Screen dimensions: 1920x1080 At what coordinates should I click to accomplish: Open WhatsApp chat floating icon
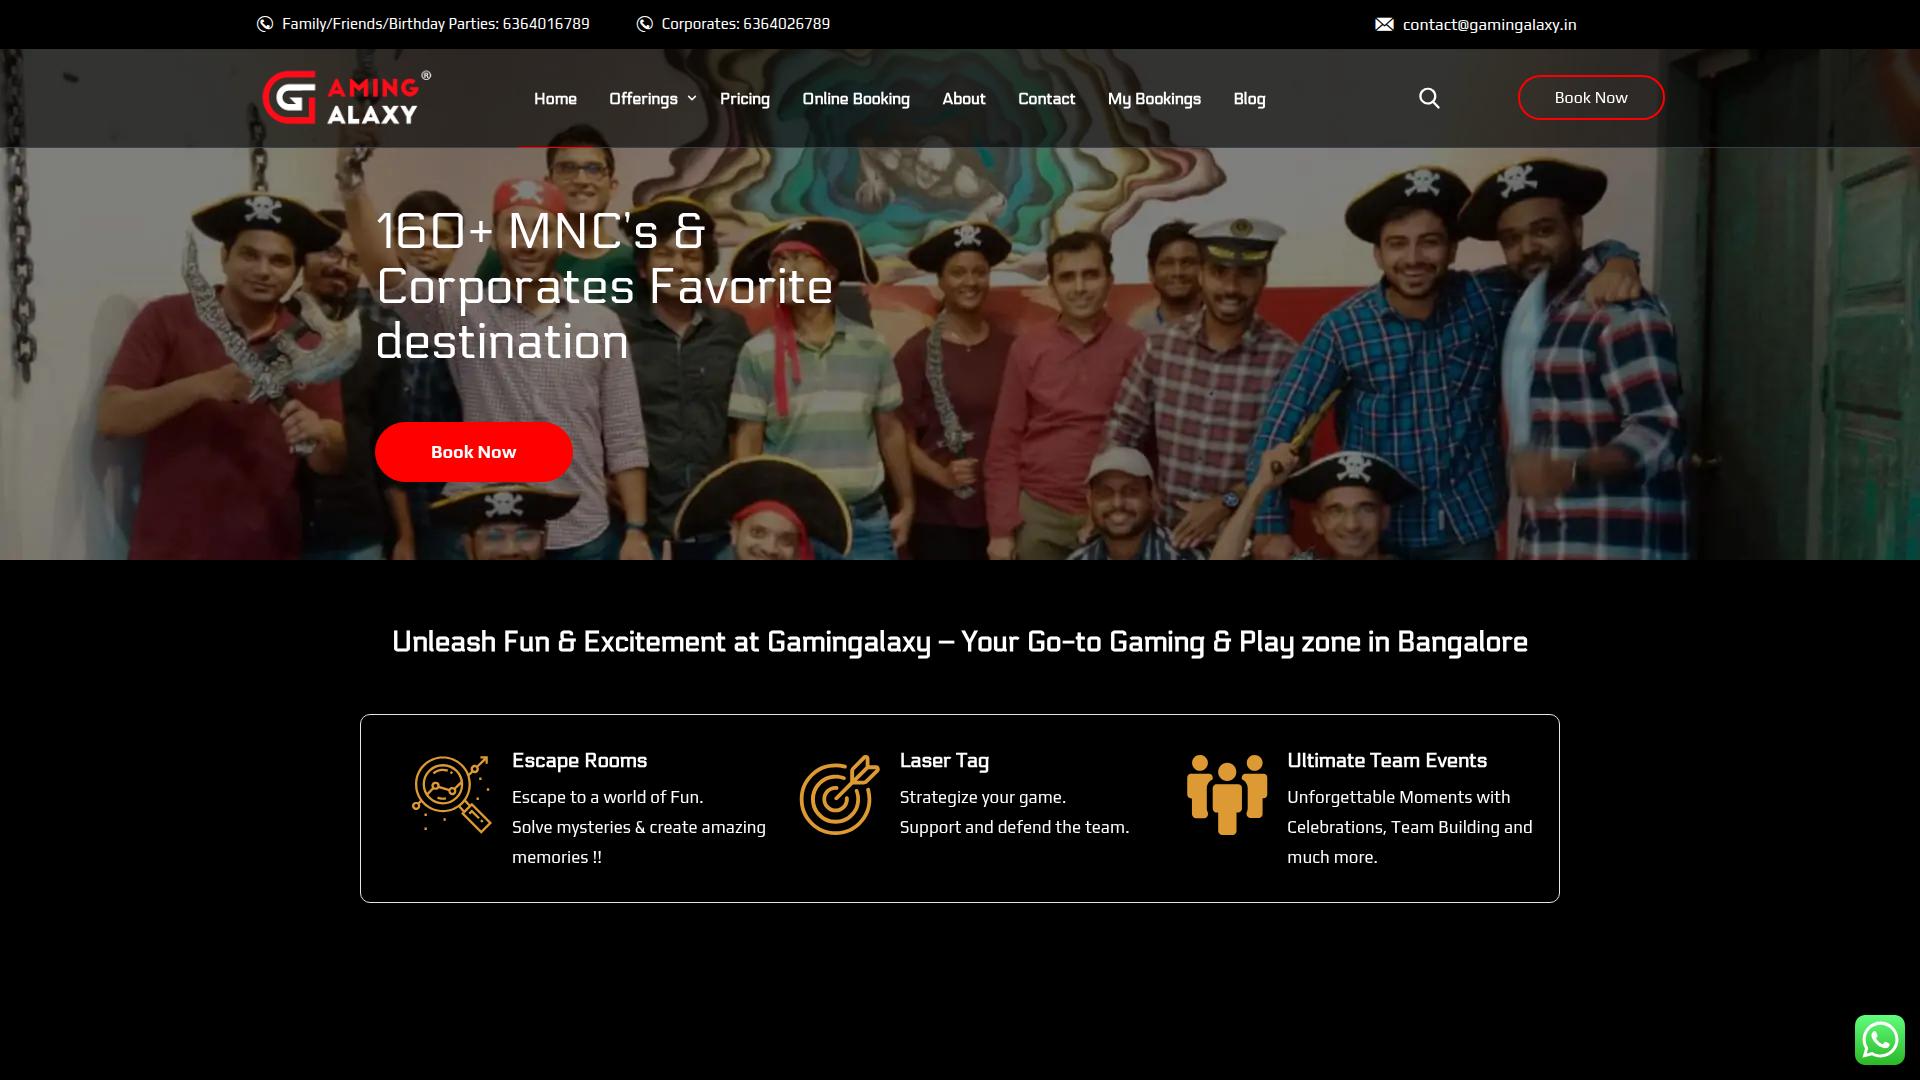click(x=1879, y=1040)
